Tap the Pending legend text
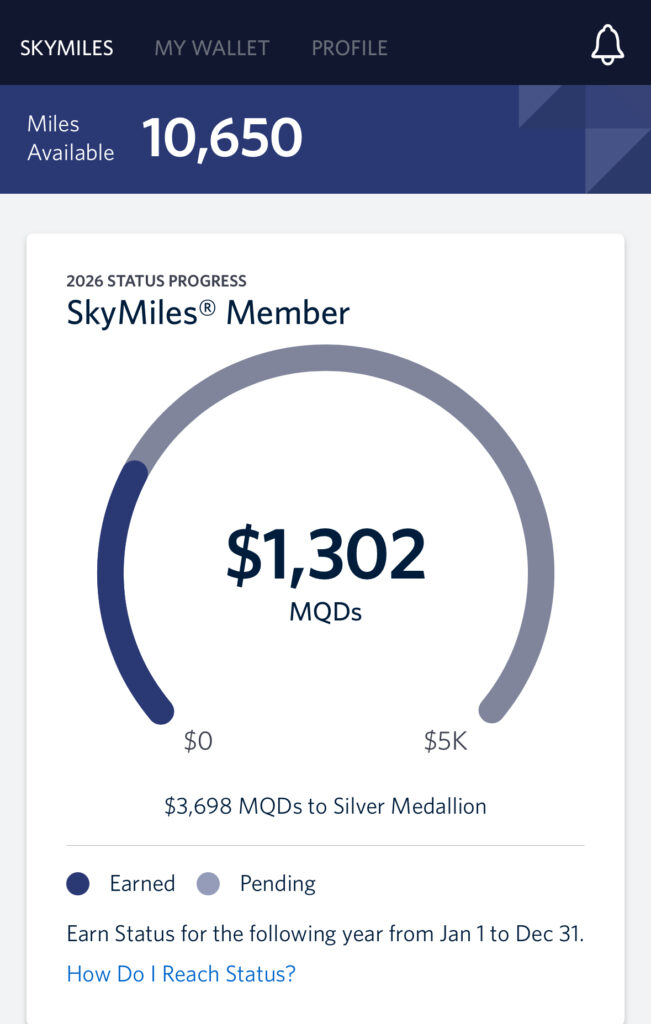Viewport: 651px width, 1024px height. click(x=278, y=884)
